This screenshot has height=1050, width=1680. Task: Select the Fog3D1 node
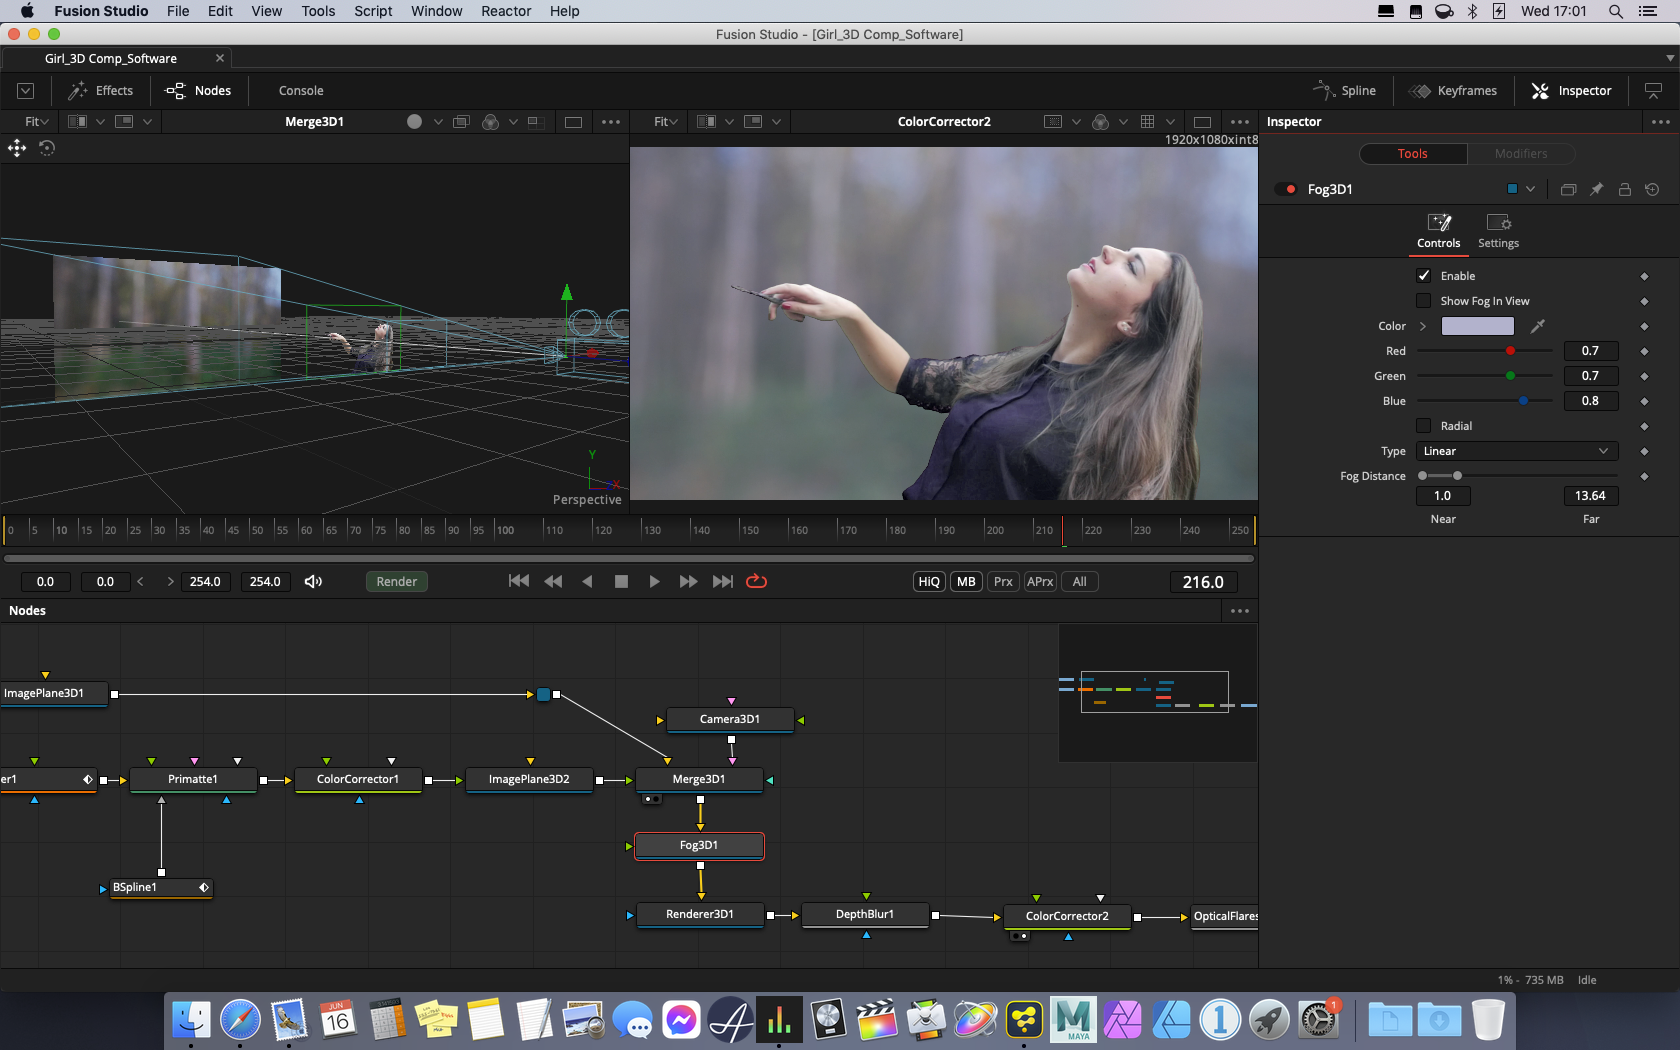[x=699, y=846]
